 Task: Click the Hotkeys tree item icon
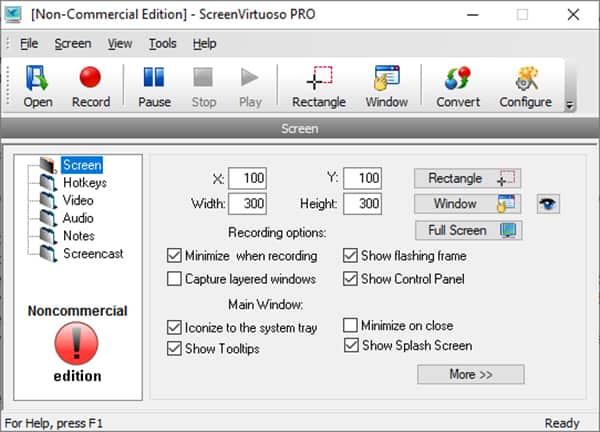pyautogui.click(x=49, y=183)
